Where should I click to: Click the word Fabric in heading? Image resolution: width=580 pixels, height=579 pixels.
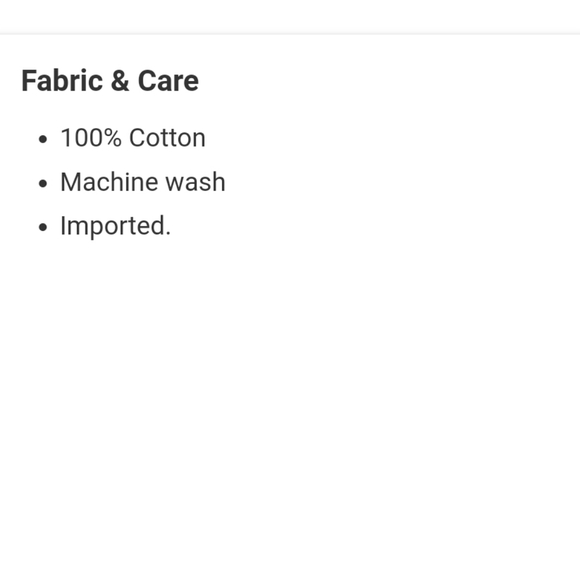[x=62, y=81]
